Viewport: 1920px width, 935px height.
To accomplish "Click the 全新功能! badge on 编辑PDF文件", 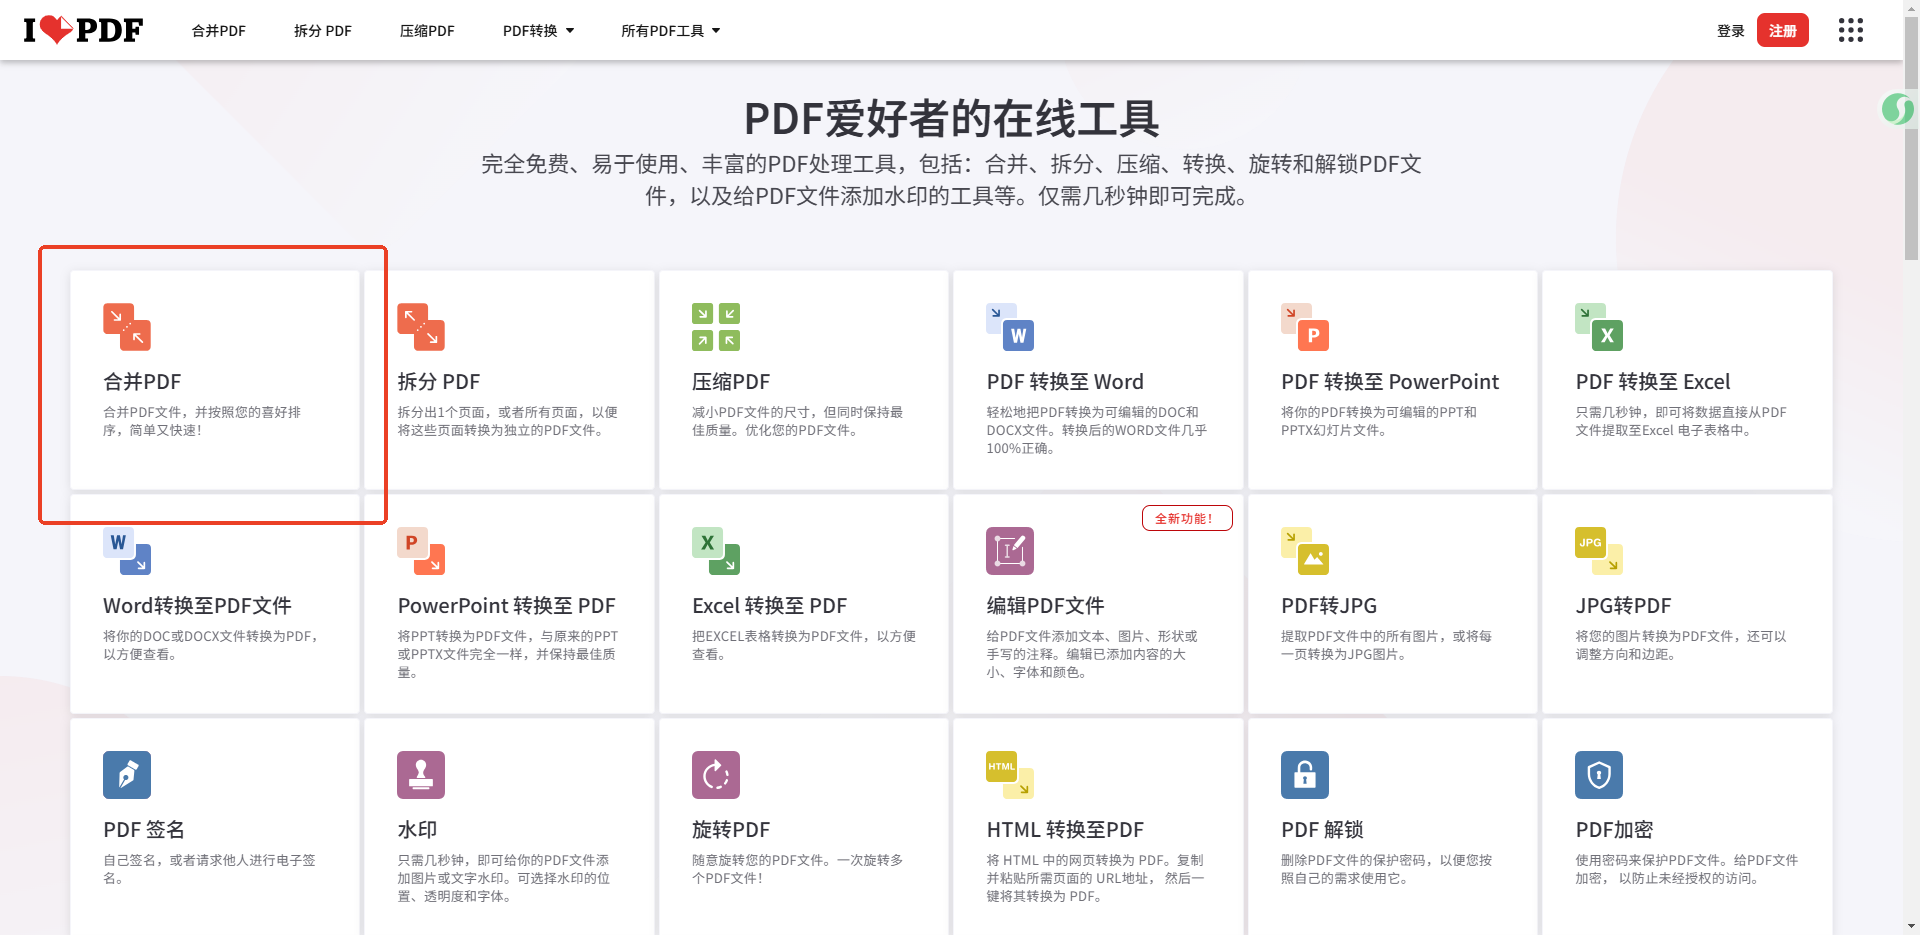I will [1187, 518].
